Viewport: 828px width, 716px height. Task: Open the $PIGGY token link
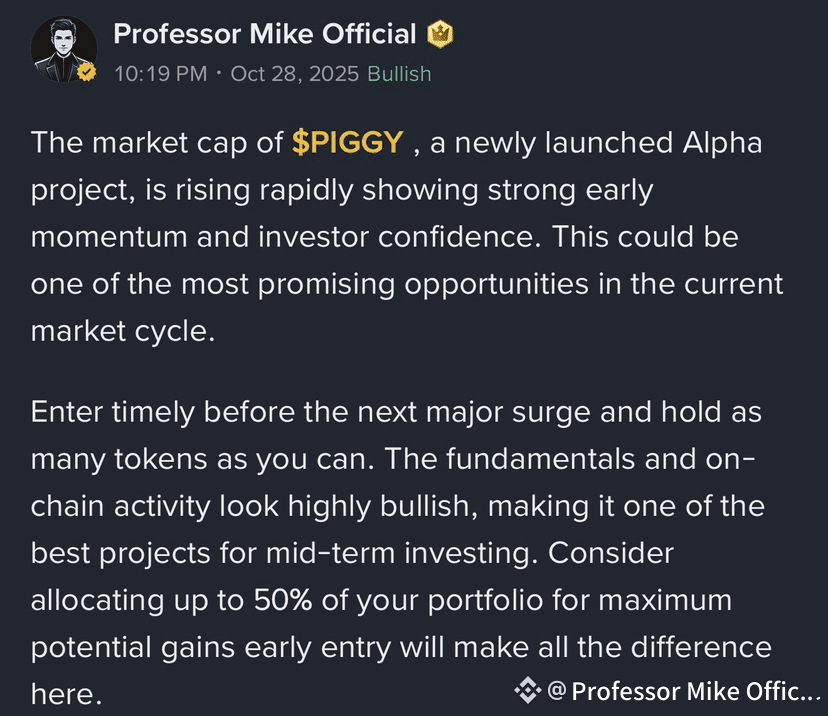pyautogui.click(x=347, y=143)
